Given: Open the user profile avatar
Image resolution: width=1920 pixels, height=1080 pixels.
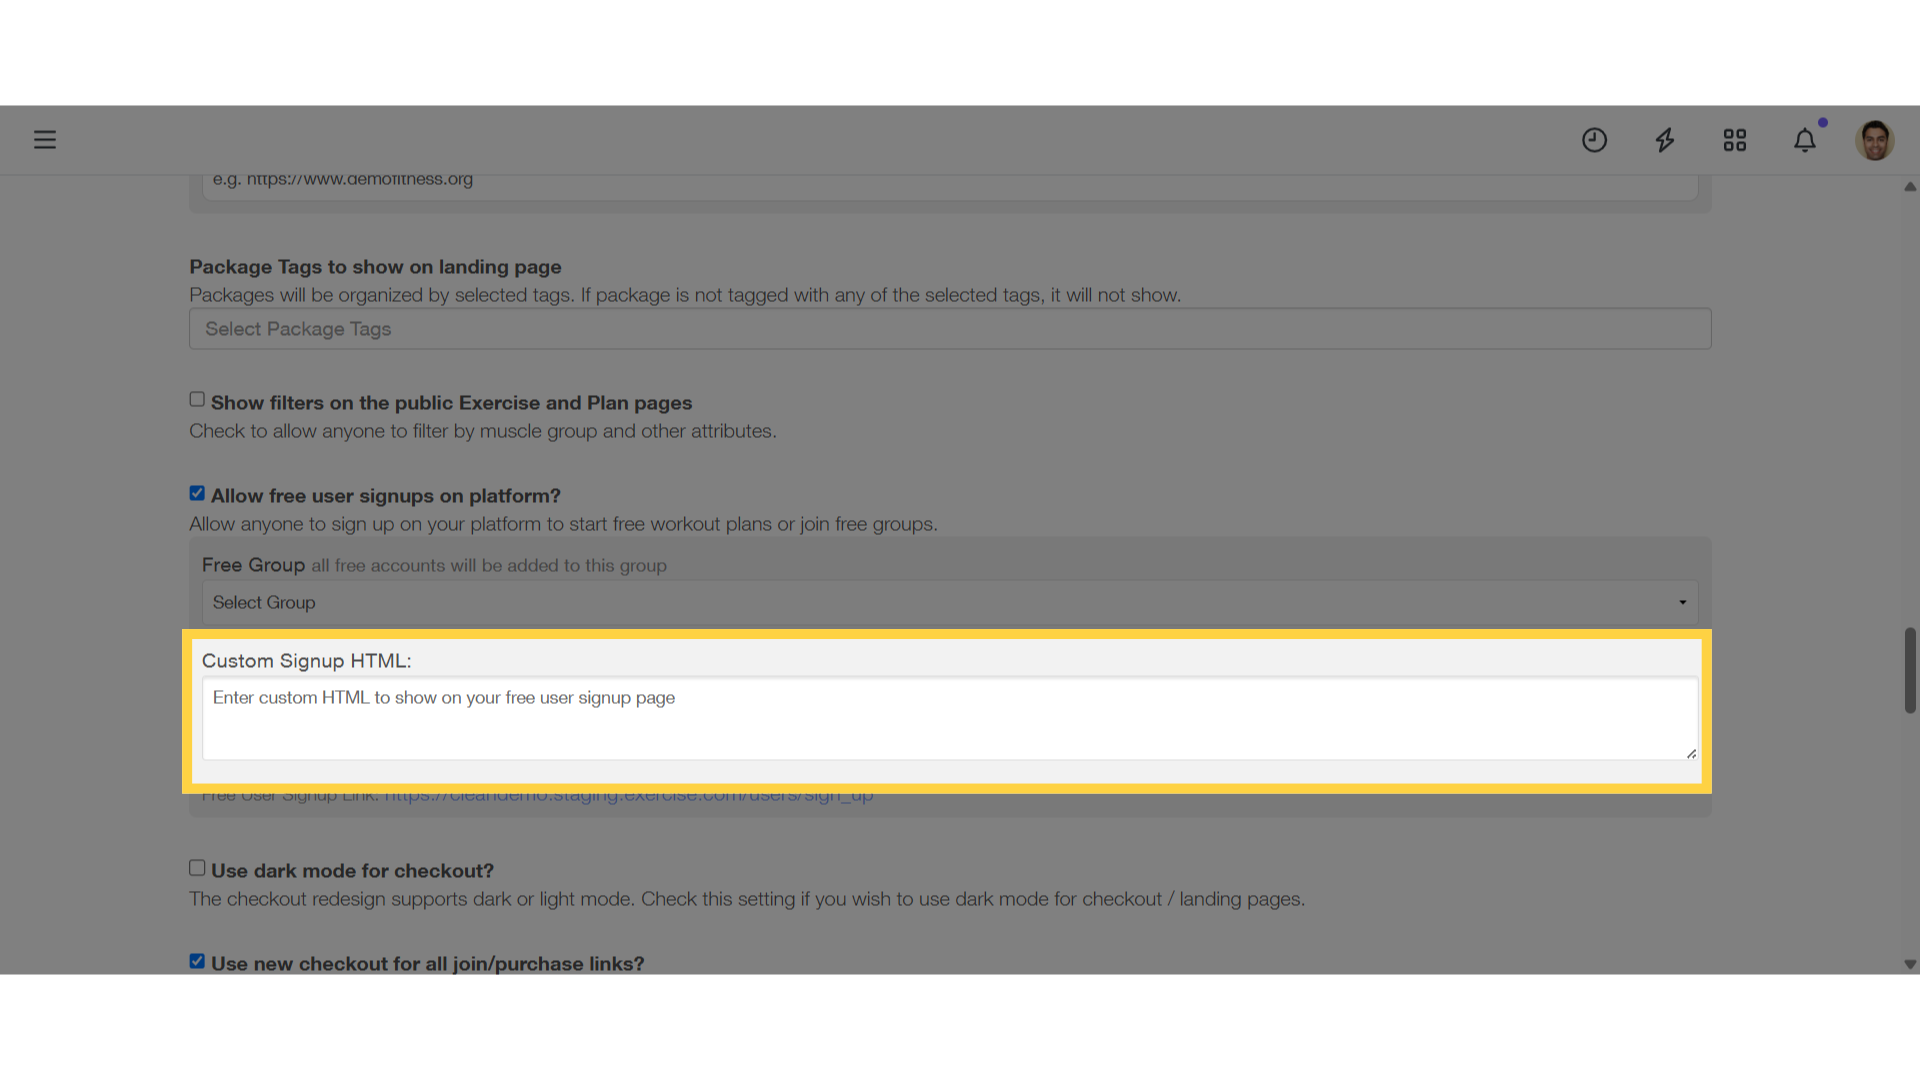Looking at the screenshot, I should point(1875,140).
